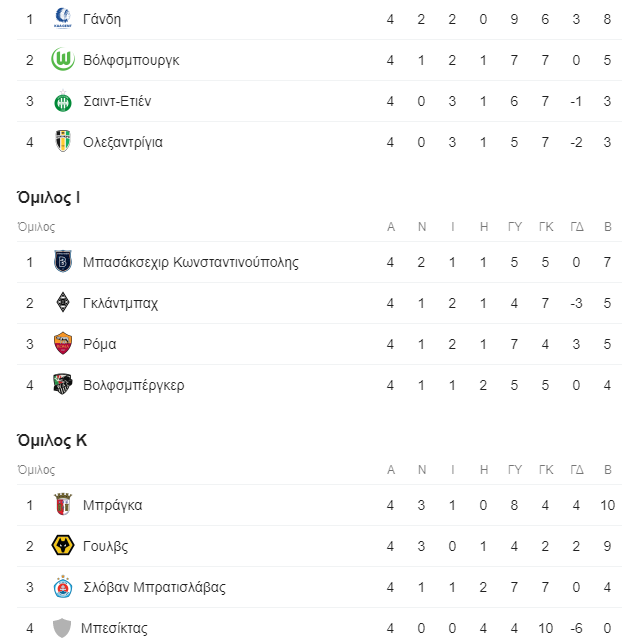Select the Ρόμα wolf crest icon
The width and height of the screenshot is (622, 643).
[63, 343]
